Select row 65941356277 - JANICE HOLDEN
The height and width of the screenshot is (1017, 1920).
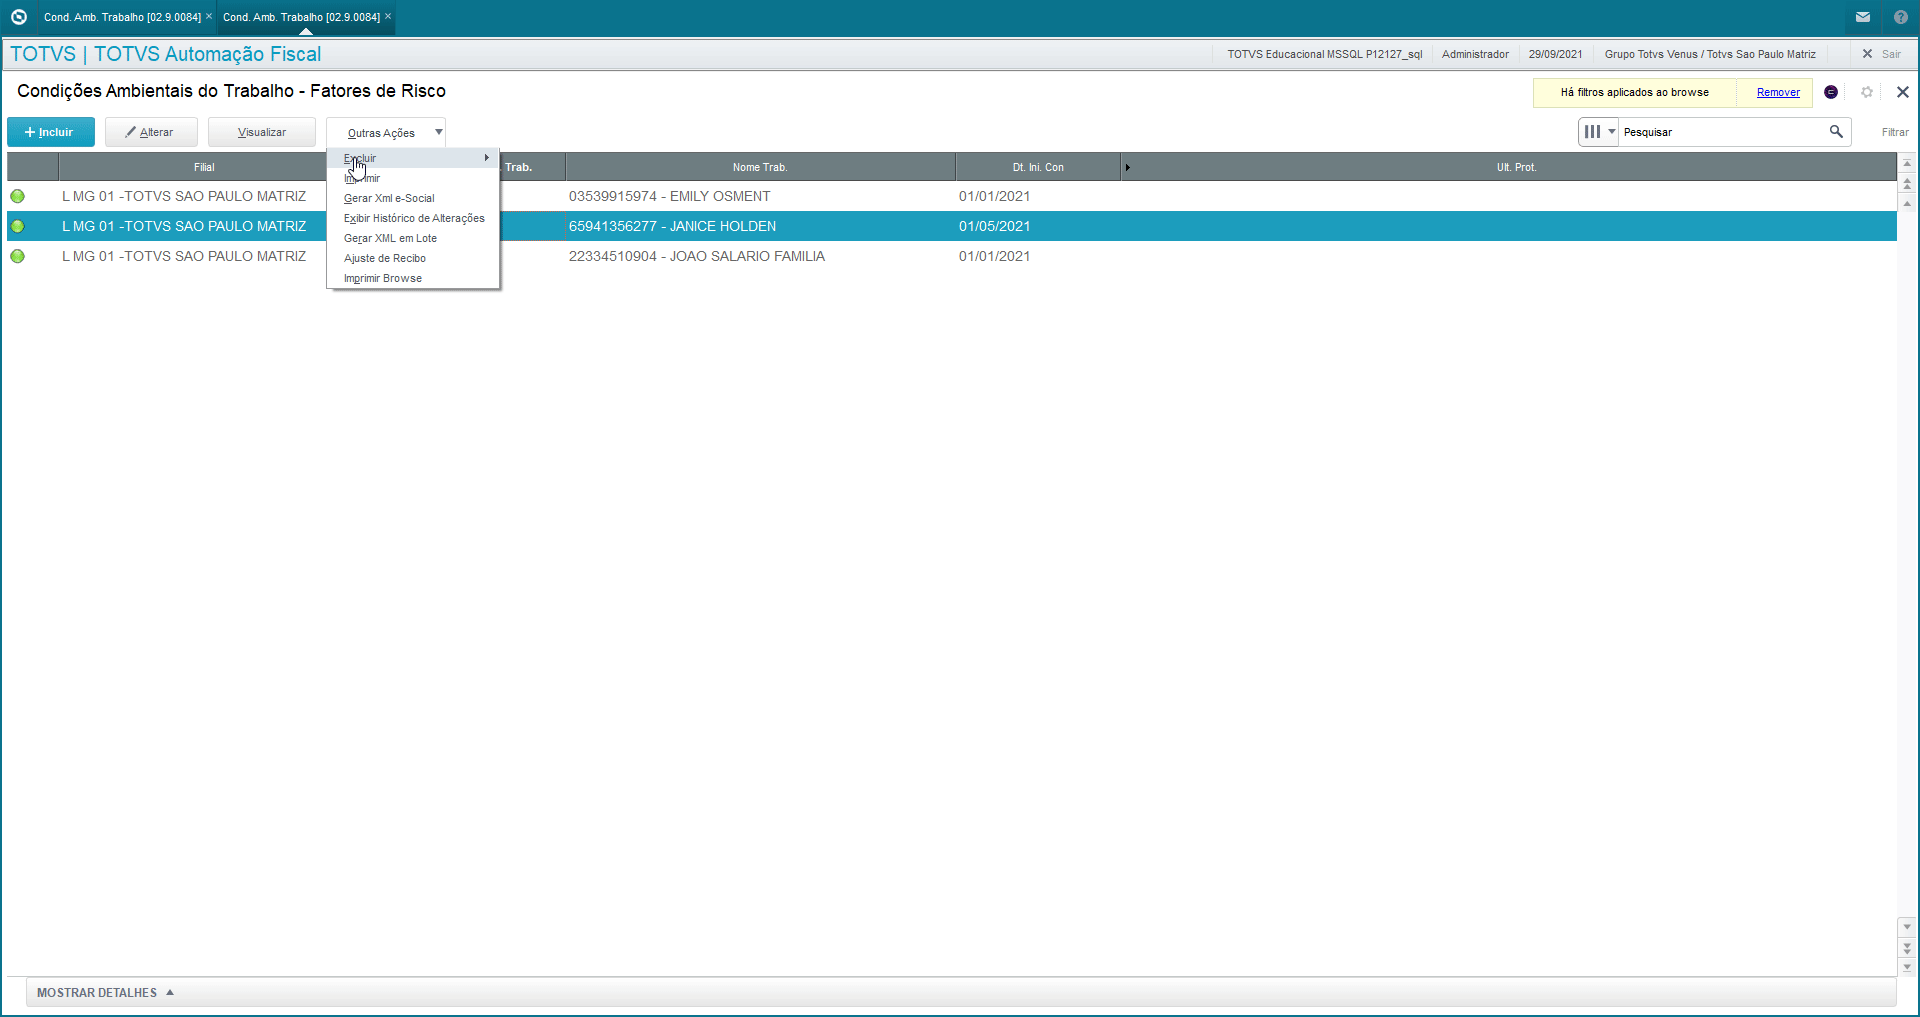pos(951,226)
